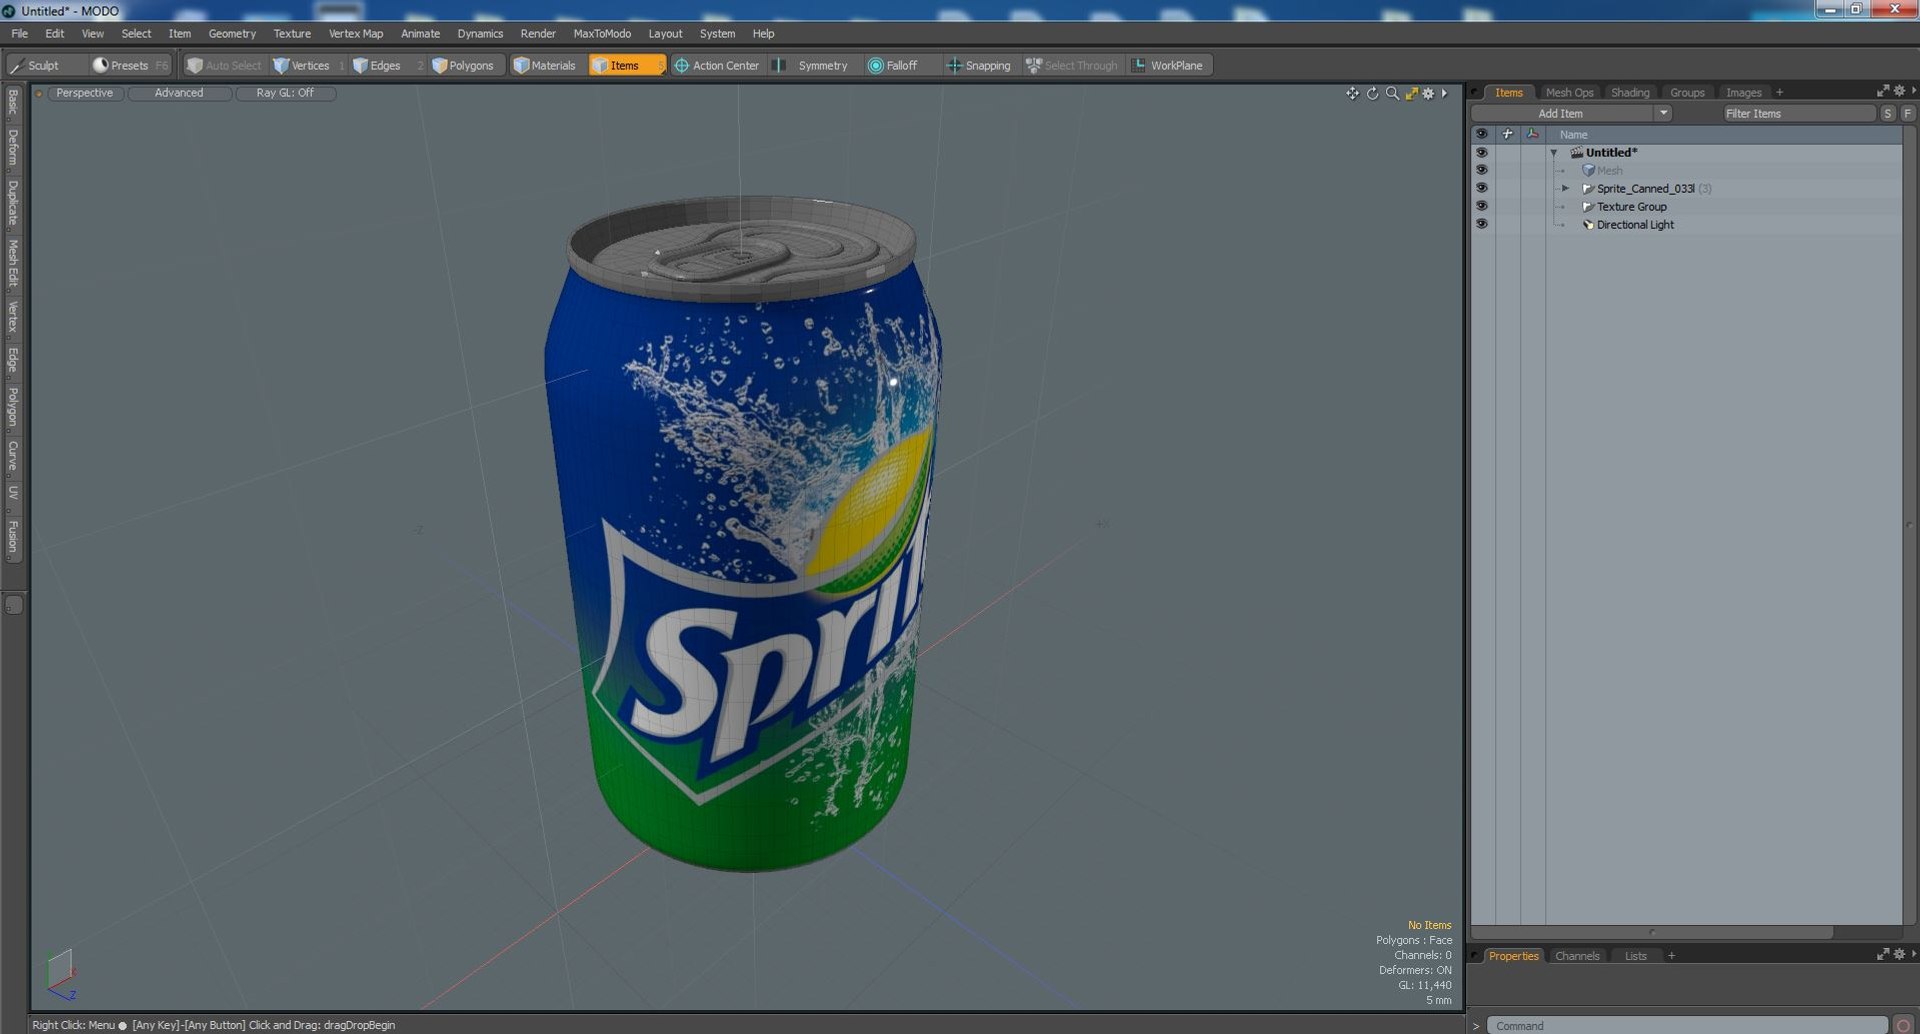Open the Action Center options
The width and height of the screenshot is (1920, 1034).
point(718,65)
